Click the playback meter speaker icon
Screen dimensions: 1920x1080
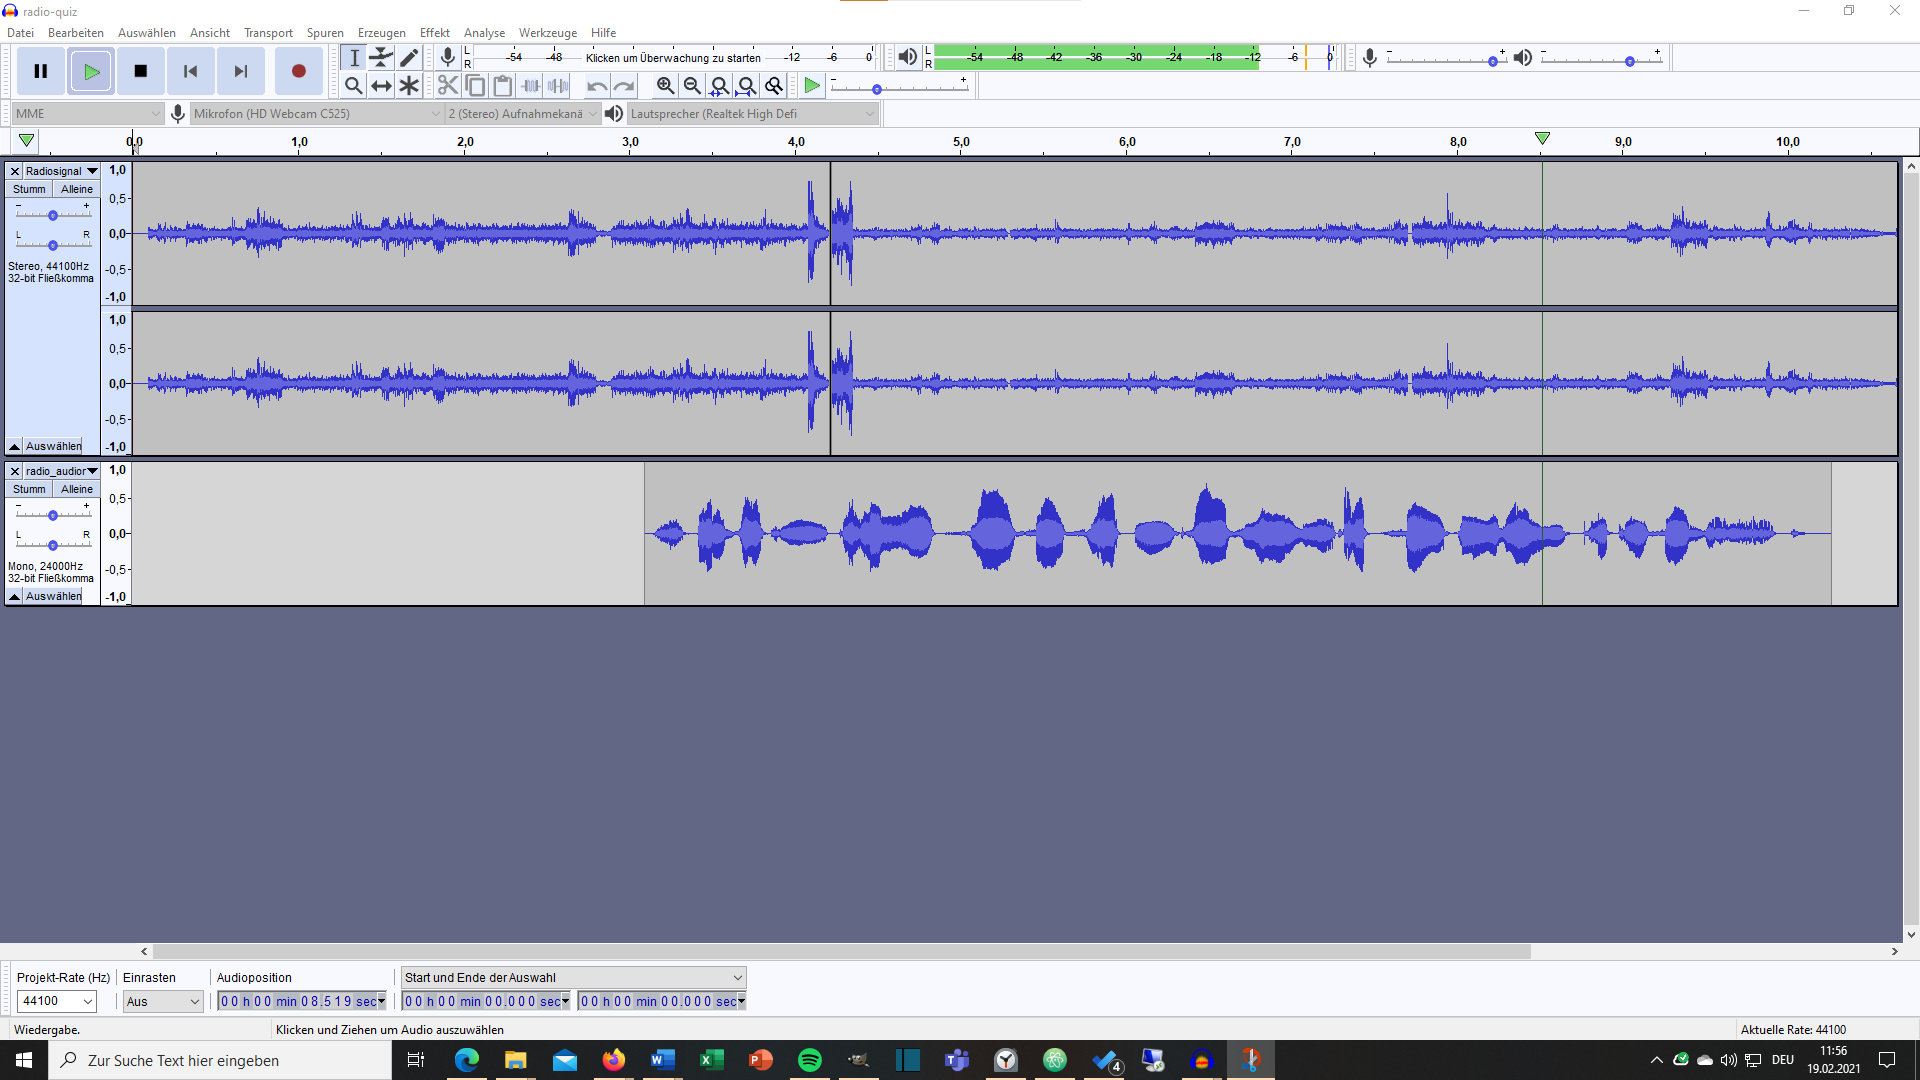907,58
